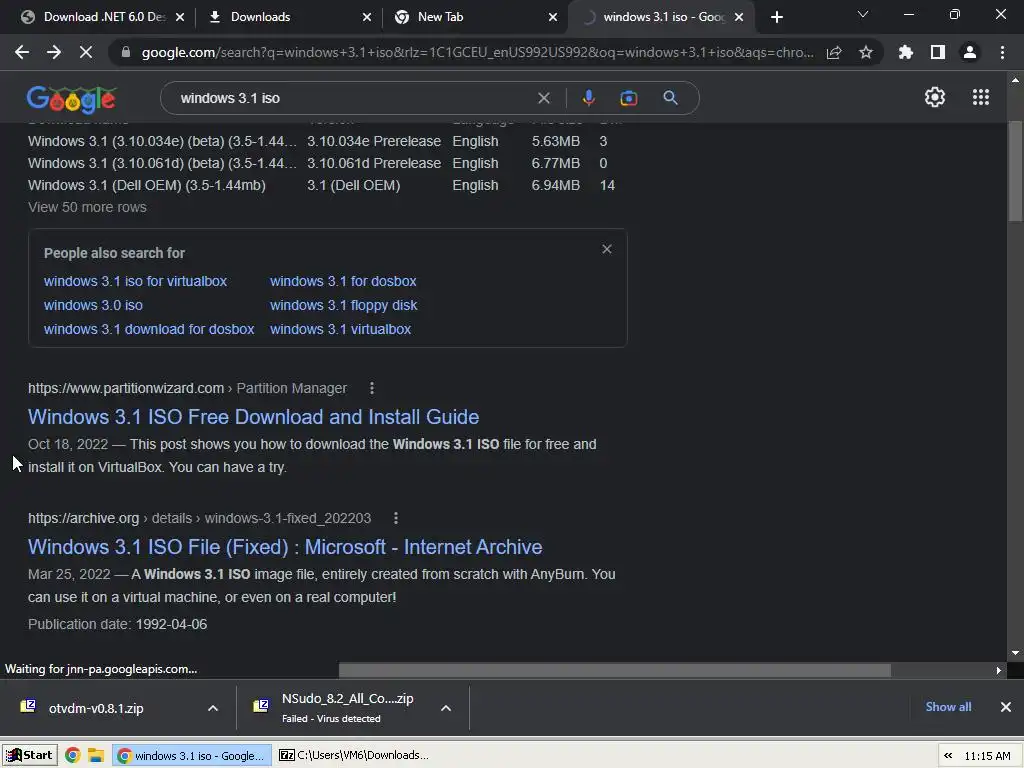The height and width of the screenshot is (768, 1024).
Task: Open windows 3.1 for dosbox suggestion
Action: (343, 281)
